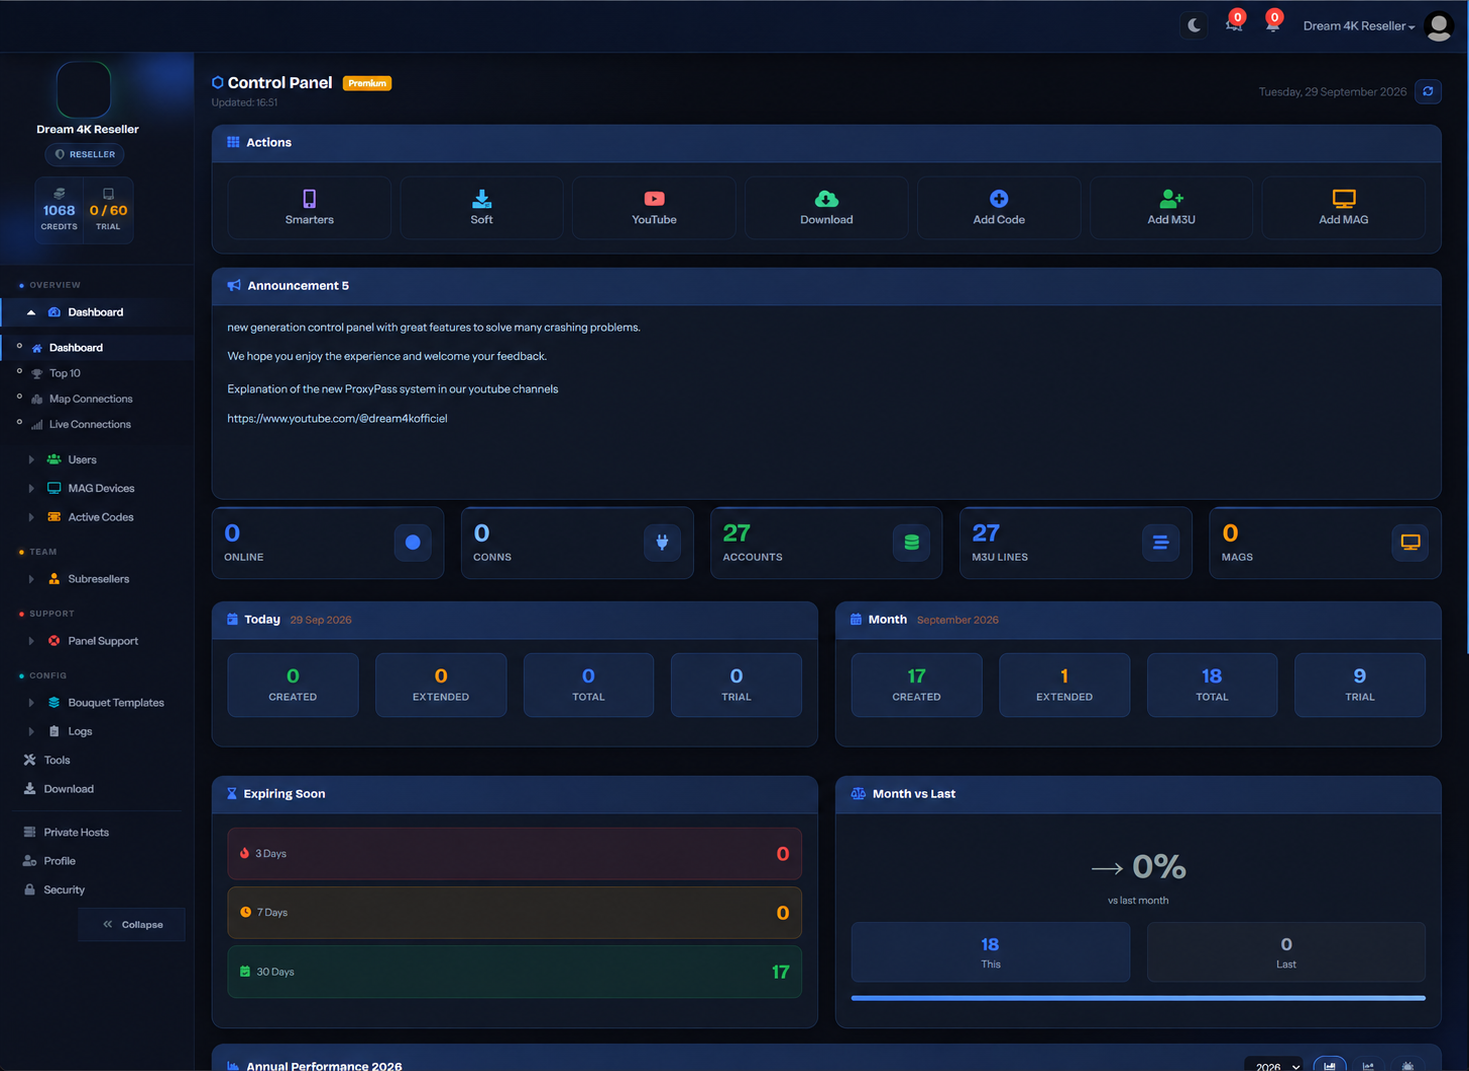1469x1071 pixels.
Task: Open the Dream 4K YouTube channel link
Action: coord(337,418)
